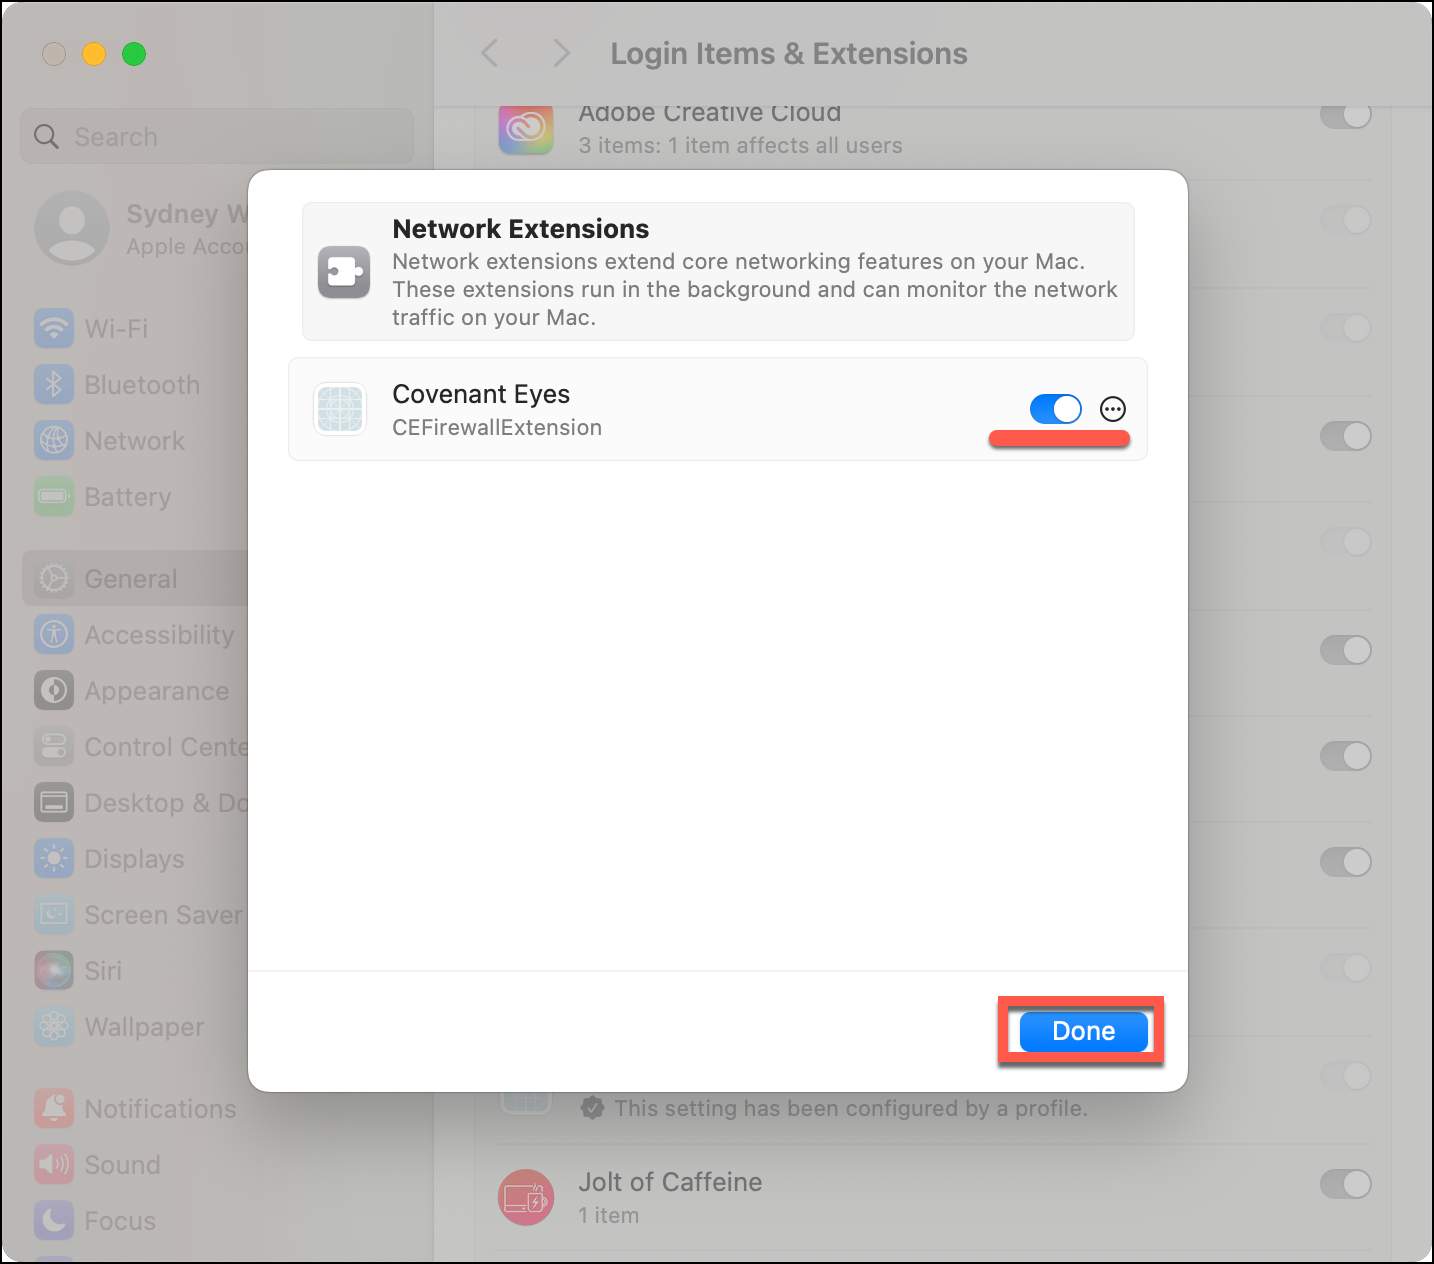Open Focus icon in sidebar
The height and width of the screenshot is (1264, 1434).
point(54,1220)
